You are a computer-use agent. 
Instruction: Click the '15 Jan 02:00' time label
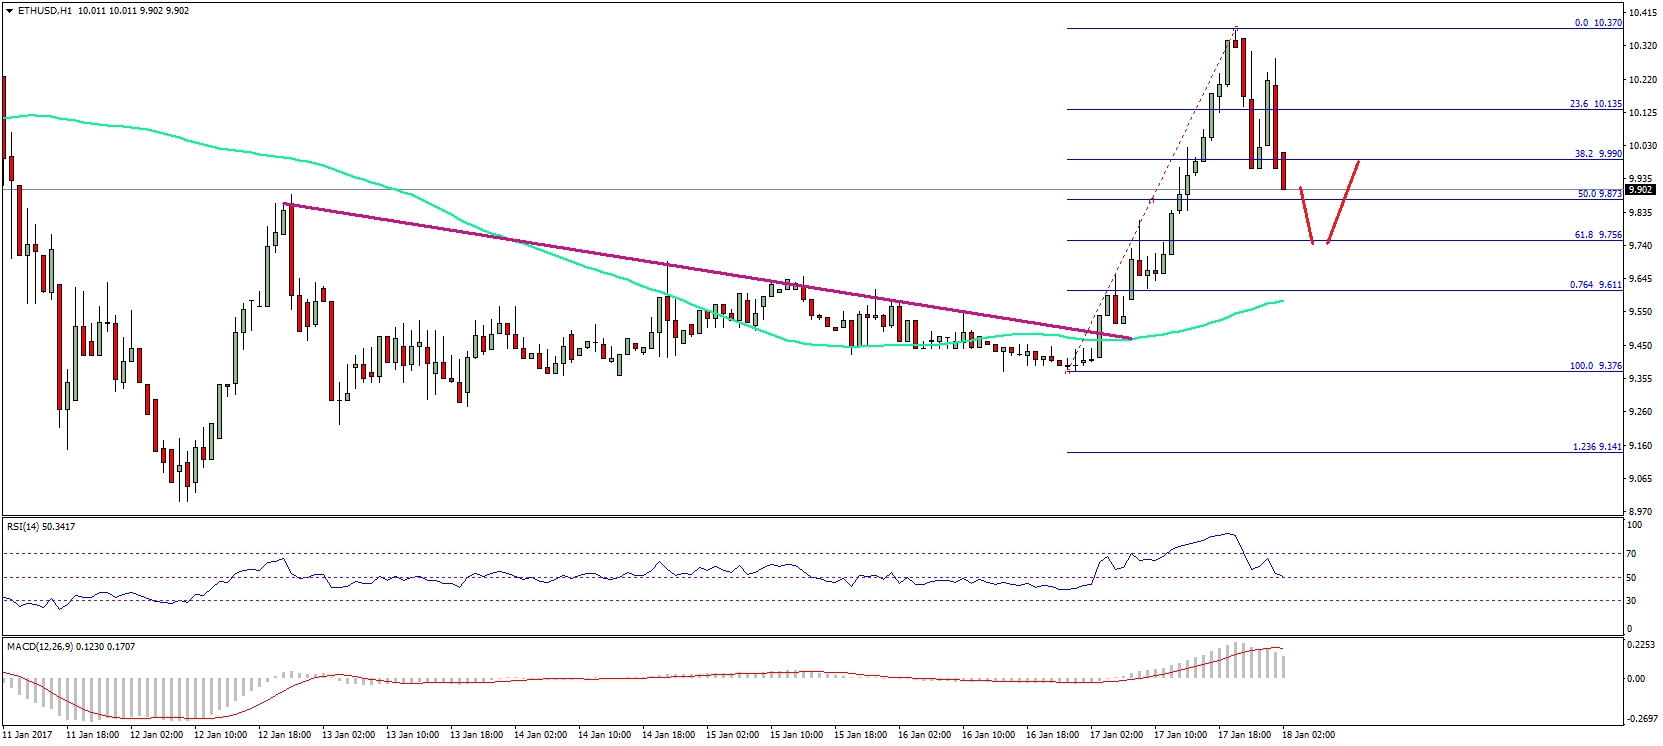tap(733, 735)
